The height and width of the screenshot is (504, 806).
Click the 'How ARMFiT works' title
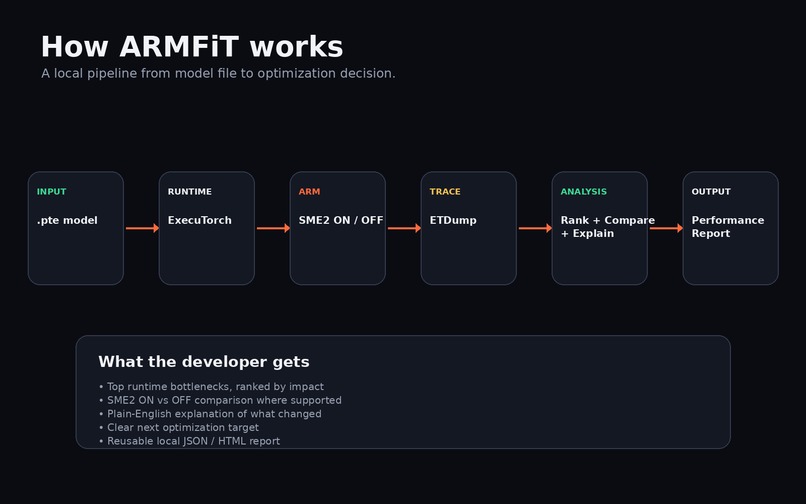(192, 47)
